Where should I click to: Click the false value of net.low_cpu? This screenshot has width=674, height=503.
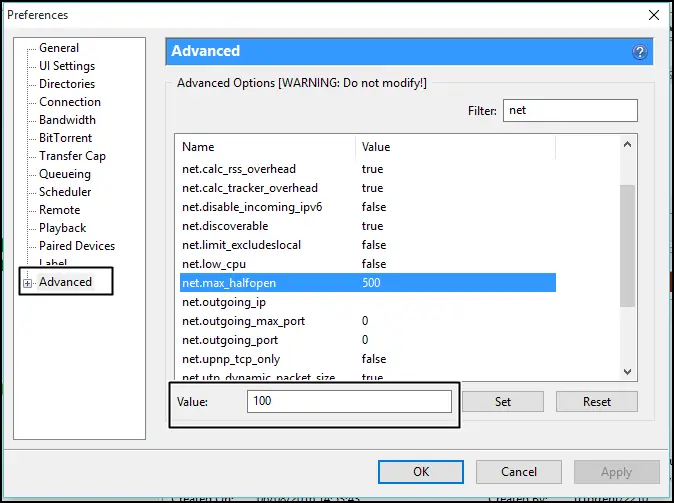pos(374,264)
